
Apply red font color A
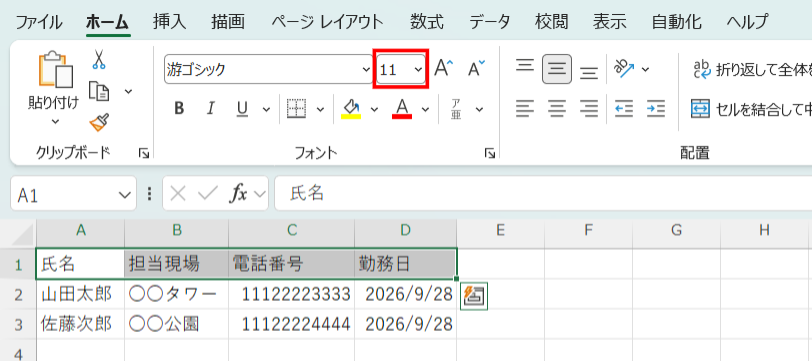pyautogui.click(x=402, y=109)
